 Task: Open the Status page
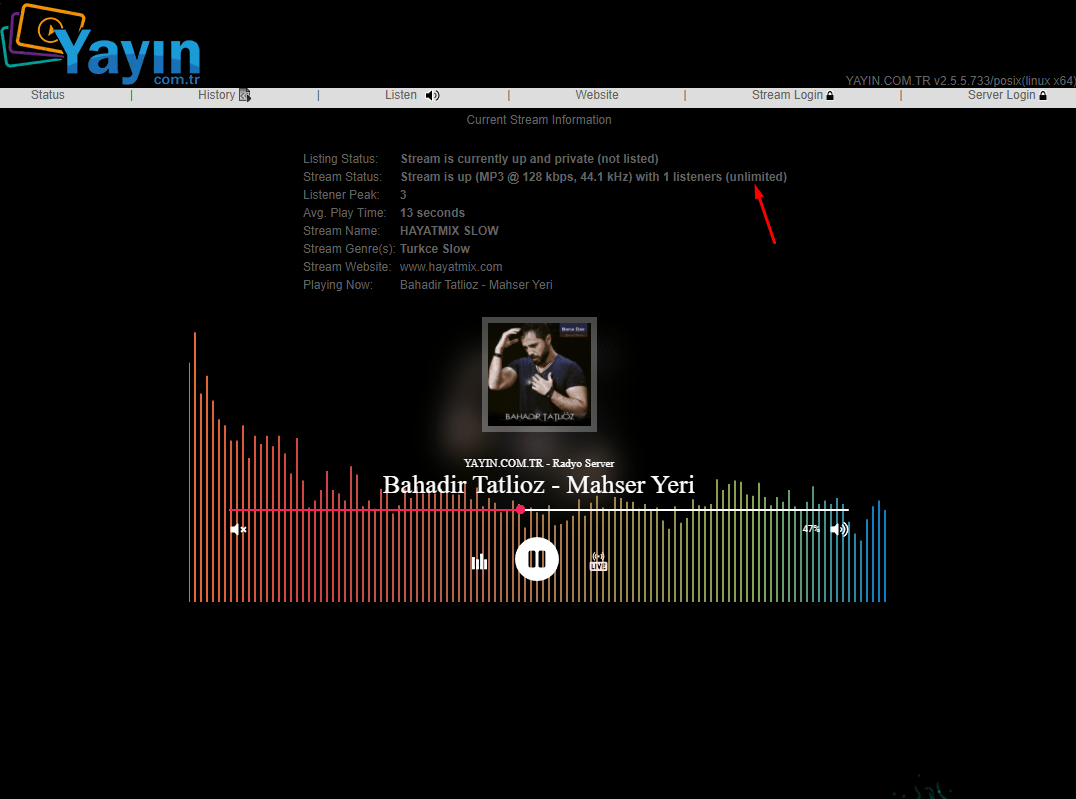[x=47, y=95]
